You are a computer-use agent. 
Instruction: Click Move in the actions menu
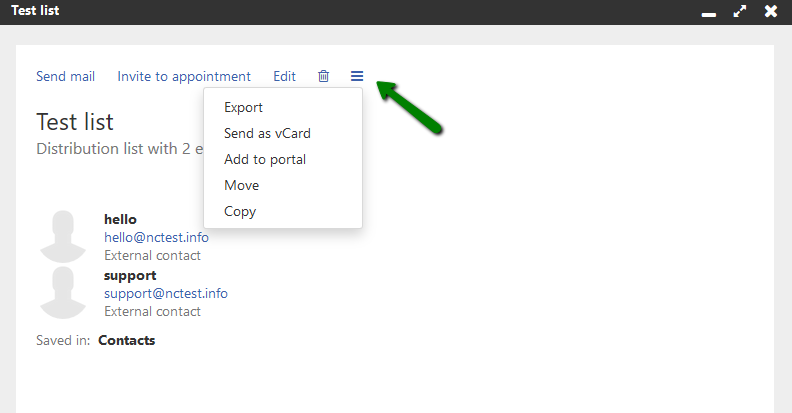[241, 185]
